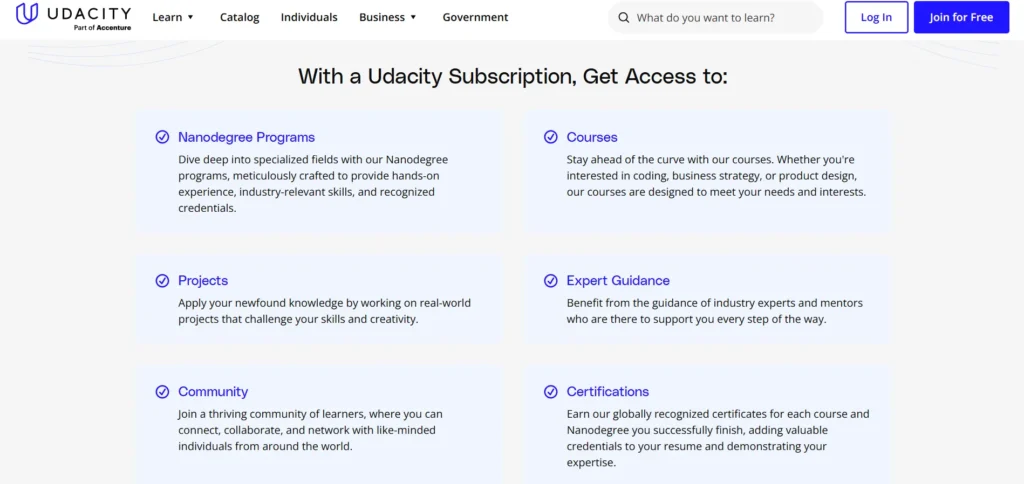
Task: Expand the Learn dropdown menu
Action: click(x=174, y=17)
